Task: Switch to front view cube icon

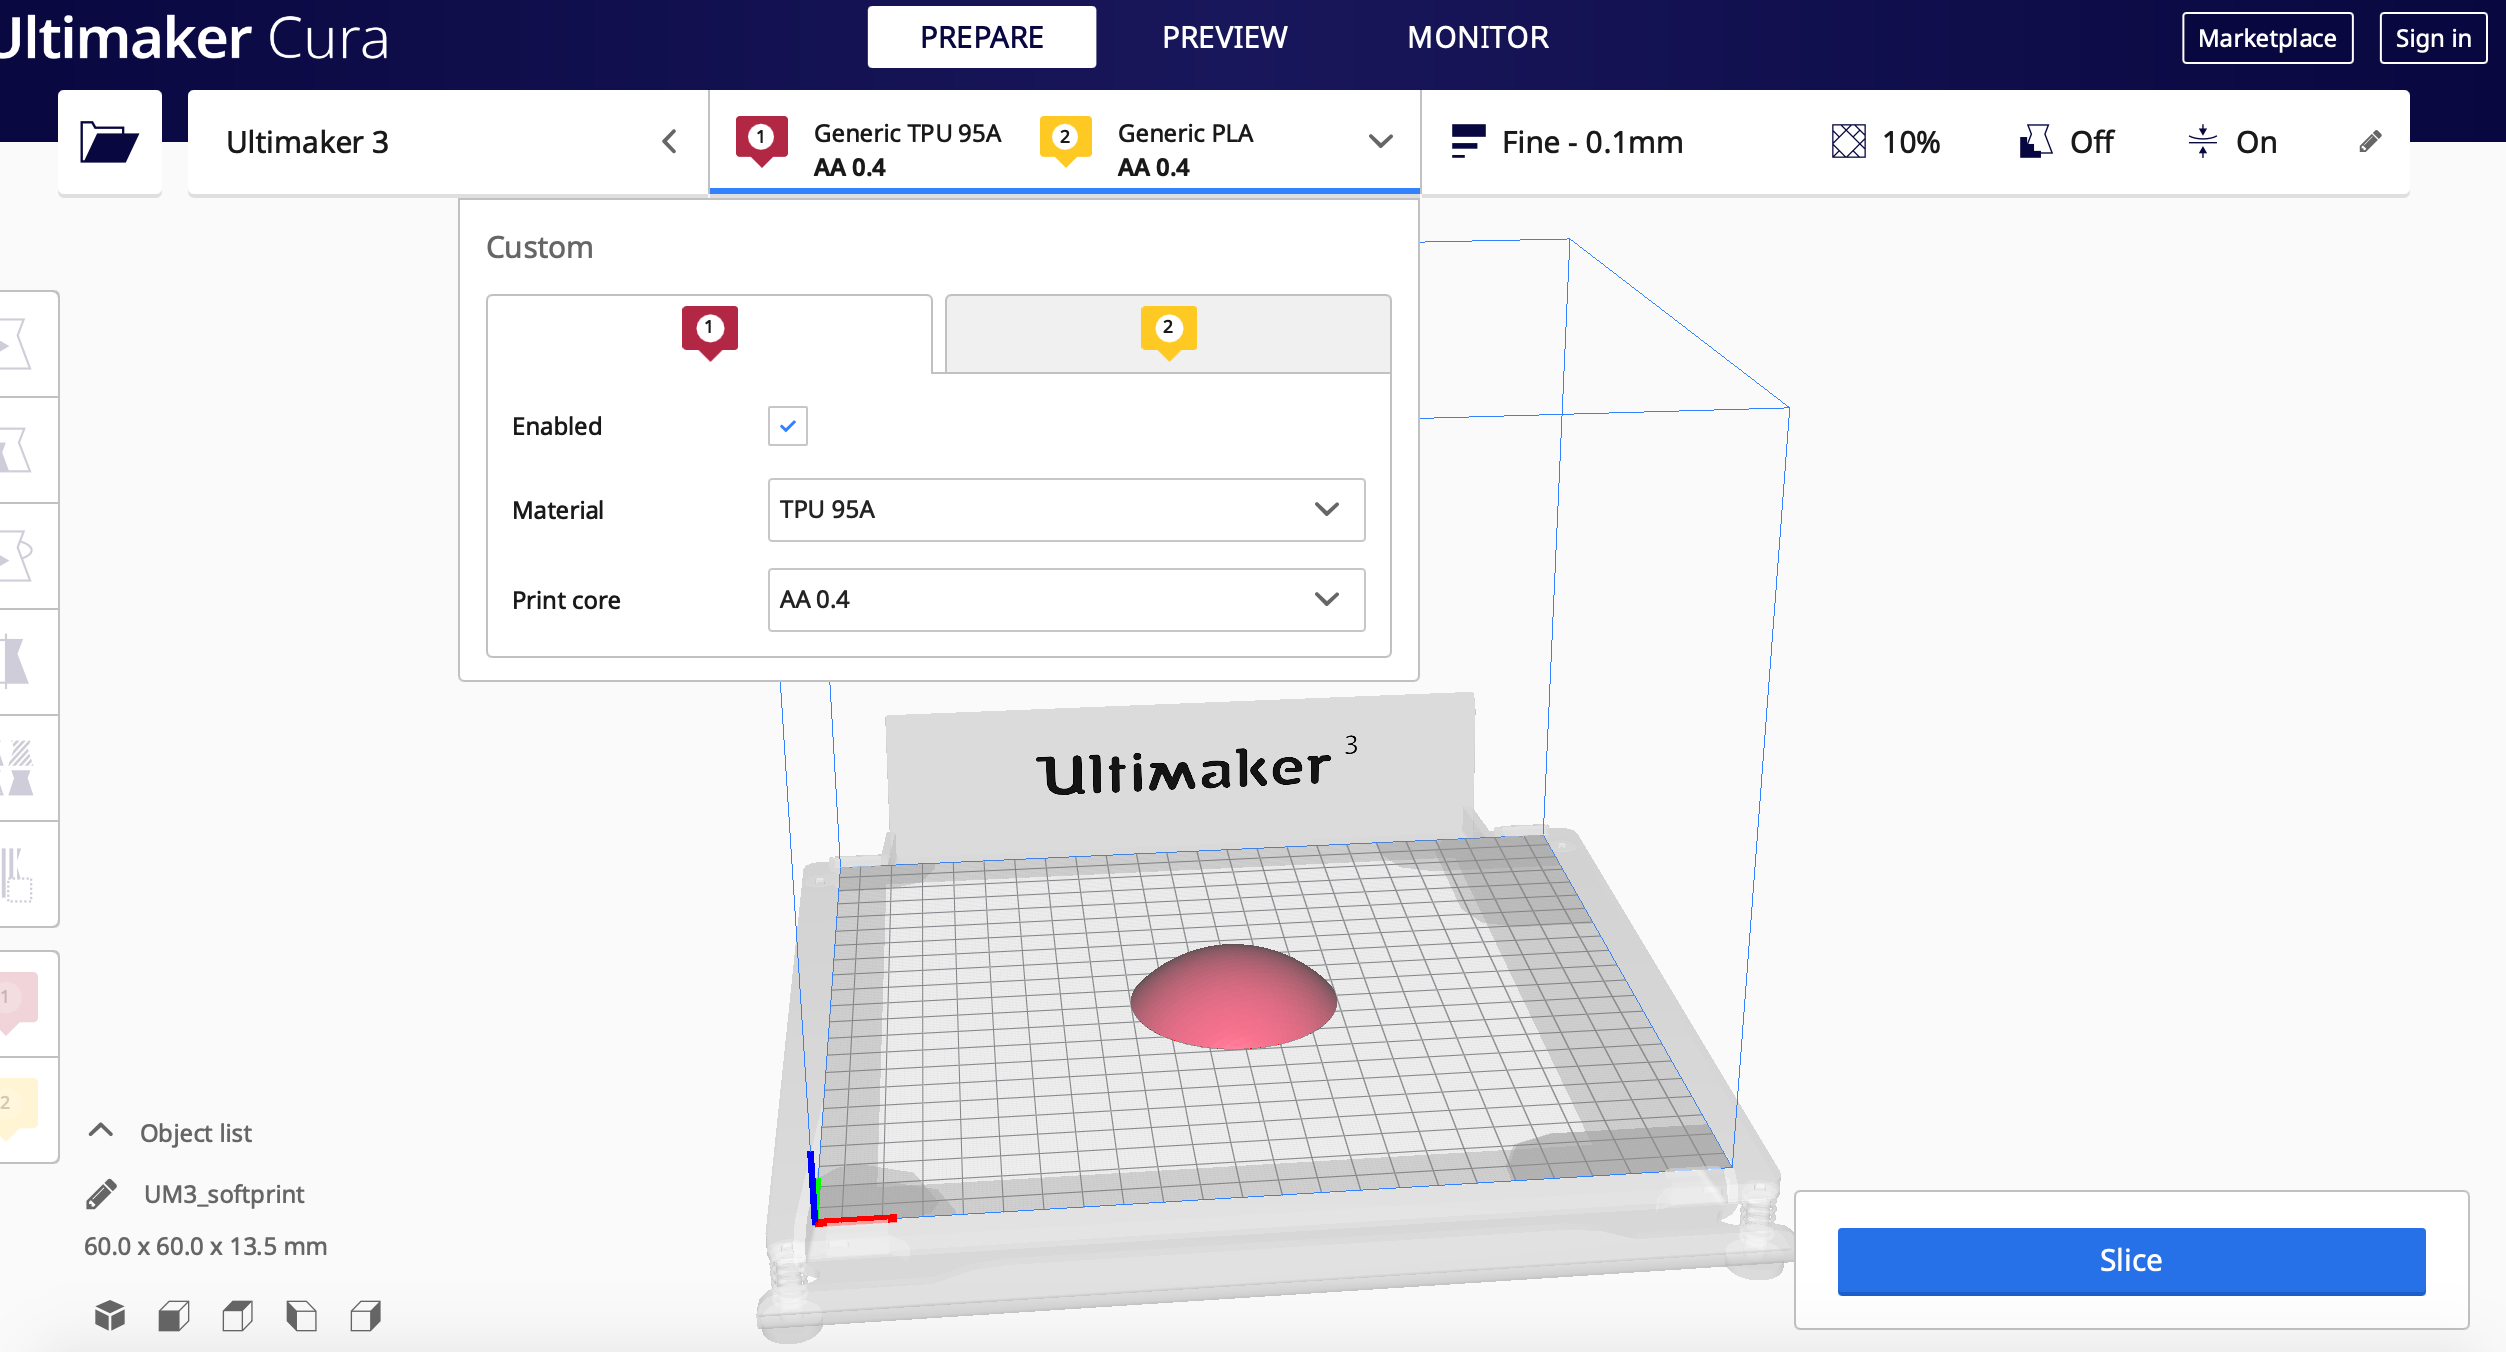Action: tap(174, 1315)
